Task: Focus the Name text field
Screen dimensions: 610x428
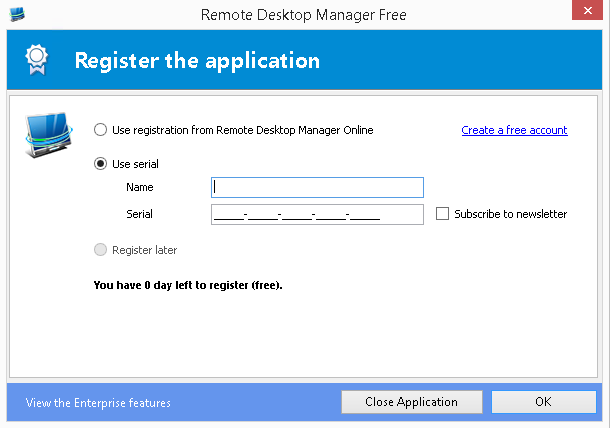Action: (317, 187)
